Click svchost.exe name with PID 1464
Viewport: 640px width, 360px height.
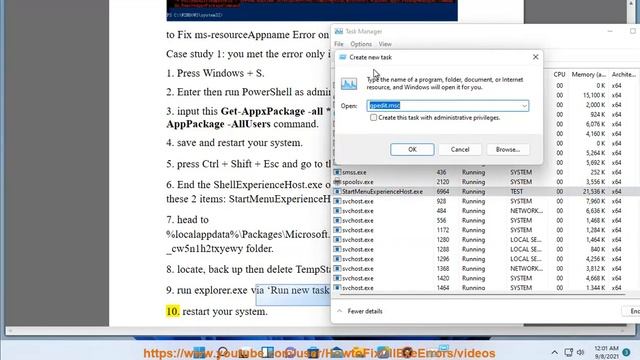point(358,288)
